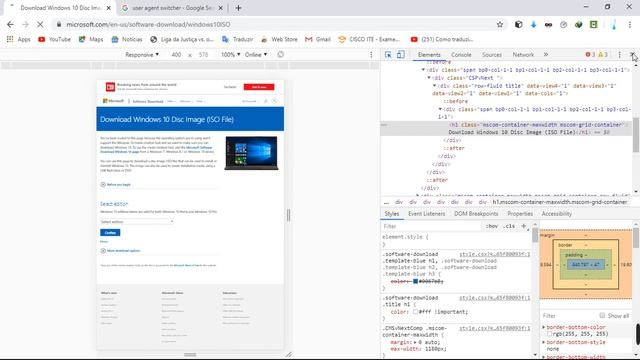Click the rgb(255, 255, 255) computed swatch
This screenshot has height=360, width=640.
tap(549, 334)
